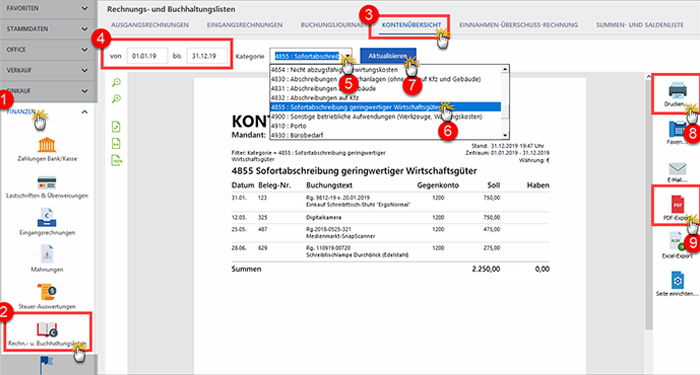Fit whole page in preview
The height and width of the screenshot is (375, 700).
tap(116, 127)
